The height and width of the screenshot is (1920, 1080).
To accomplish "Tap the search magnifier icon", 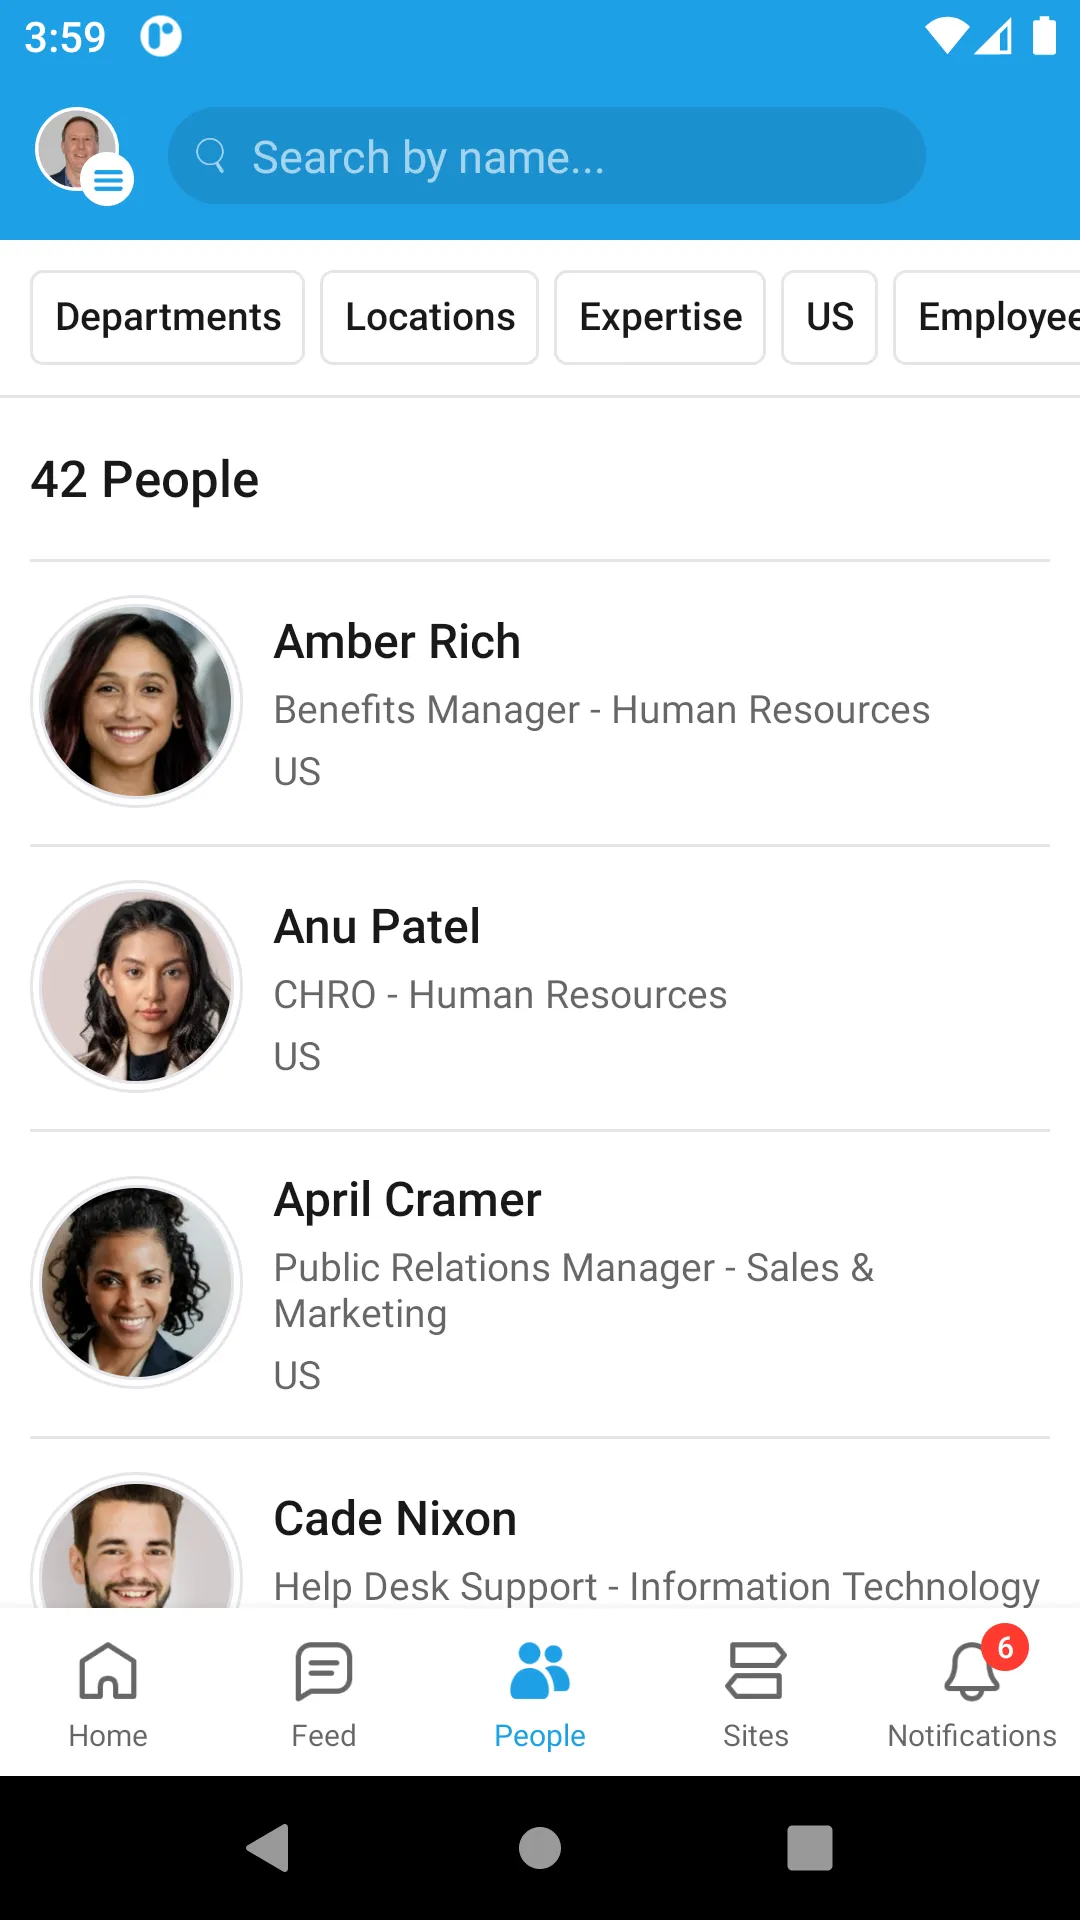I will tap(210, 155).
